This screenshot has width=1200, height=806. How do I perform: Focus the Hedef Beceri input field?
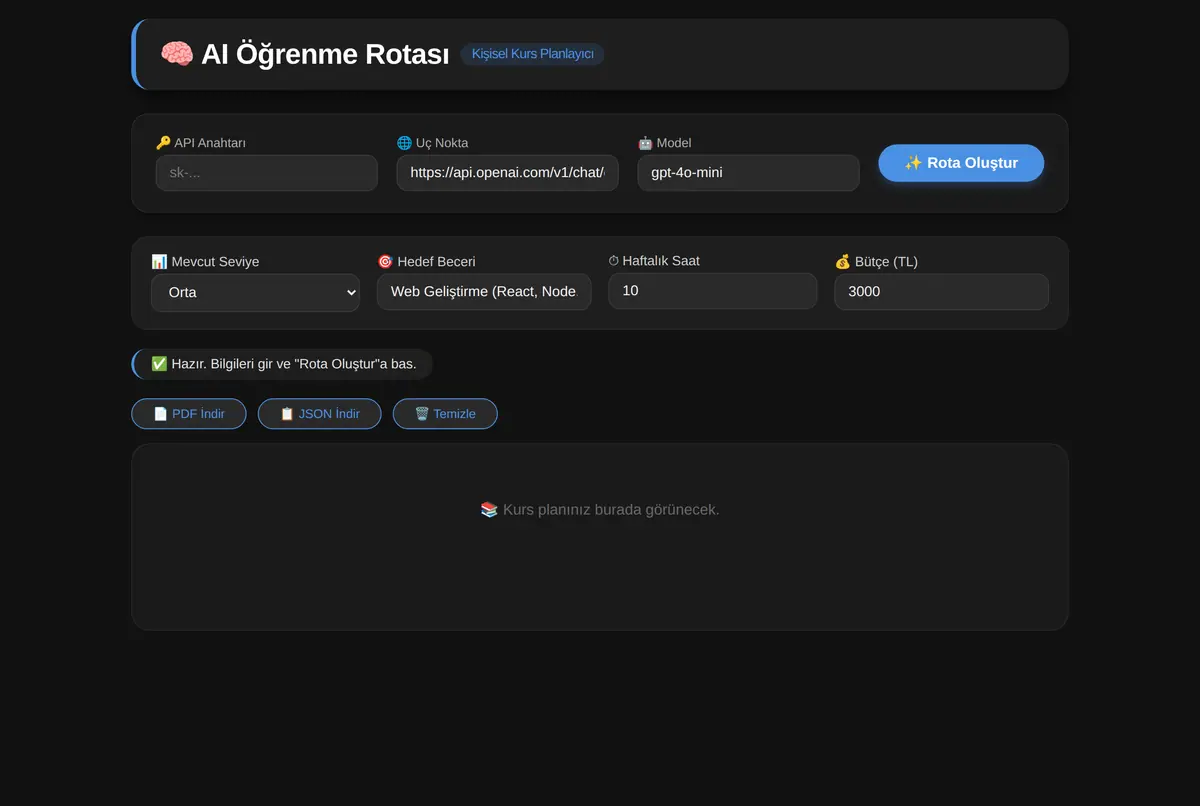pos(484,292)
